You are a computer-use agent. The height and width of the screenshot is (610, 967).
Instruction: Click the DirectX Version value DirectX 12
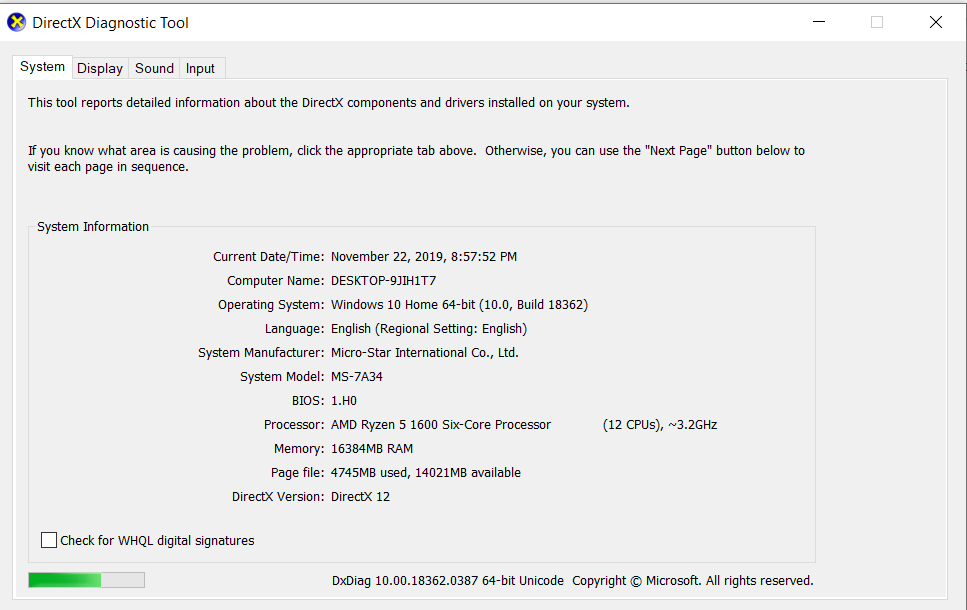pyautogui.click(x=360, y=497)
